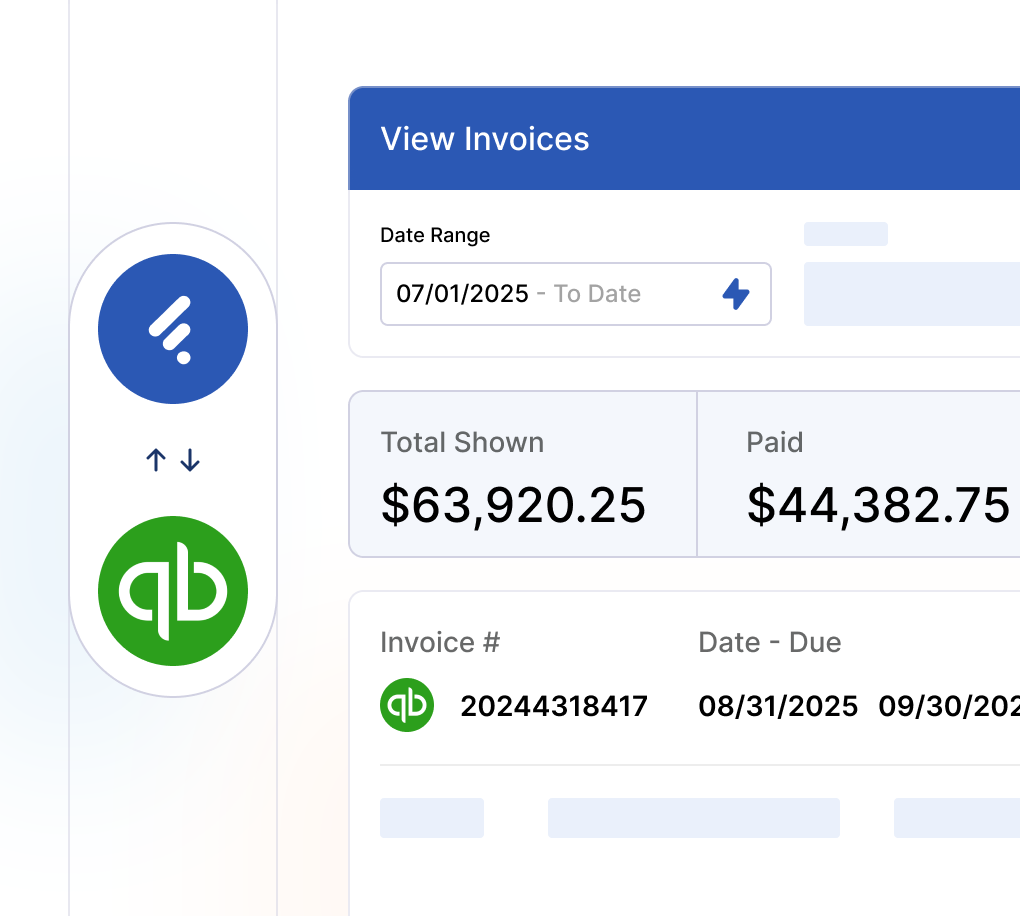Click the downward sync arrow
The image size is (1020, 916).
tap(190, 462)
